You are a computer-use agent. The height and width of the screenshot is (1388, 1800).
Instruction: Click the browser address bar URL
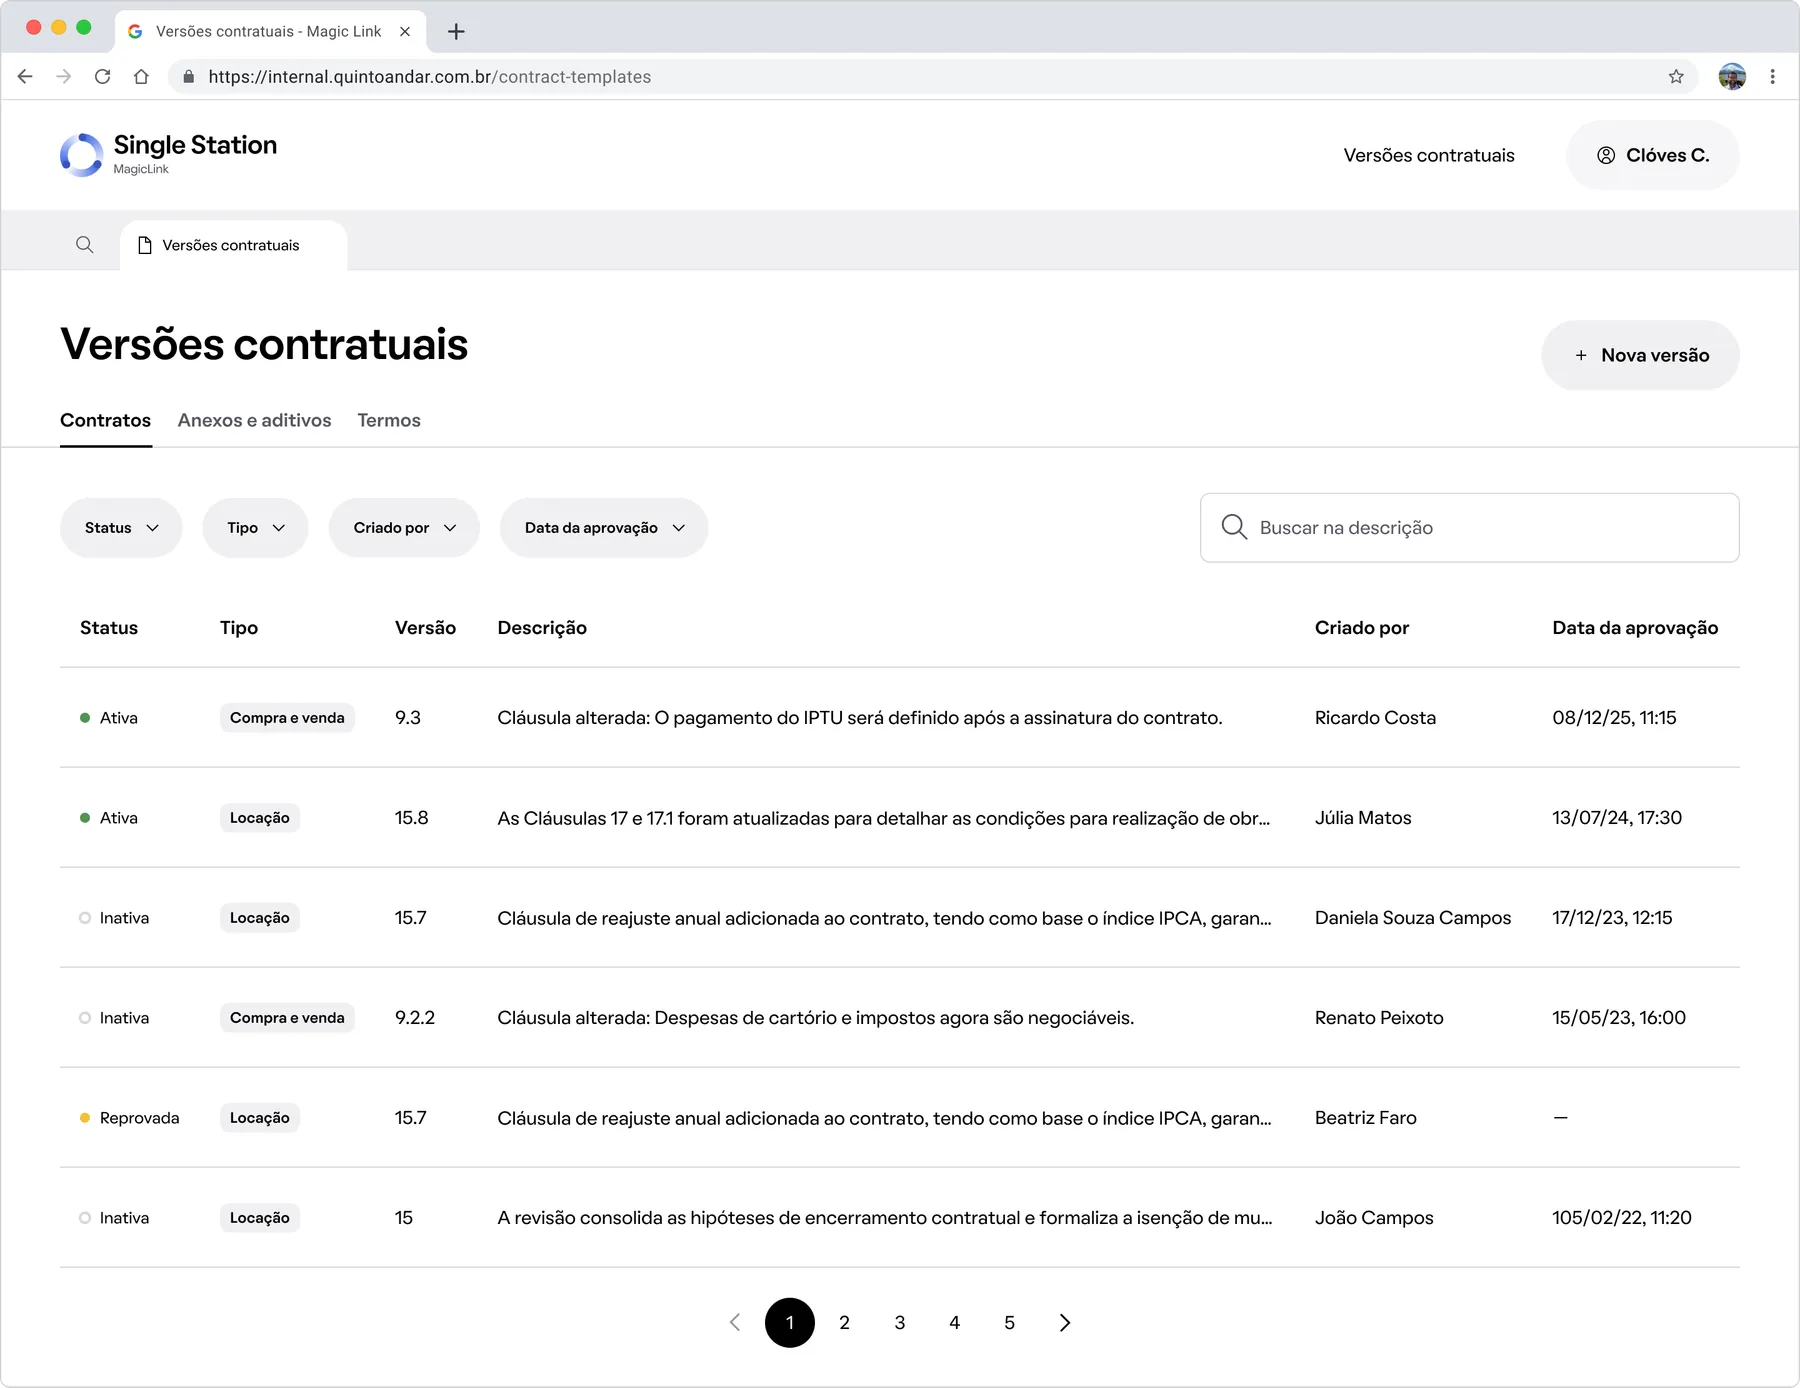[430, 77]
